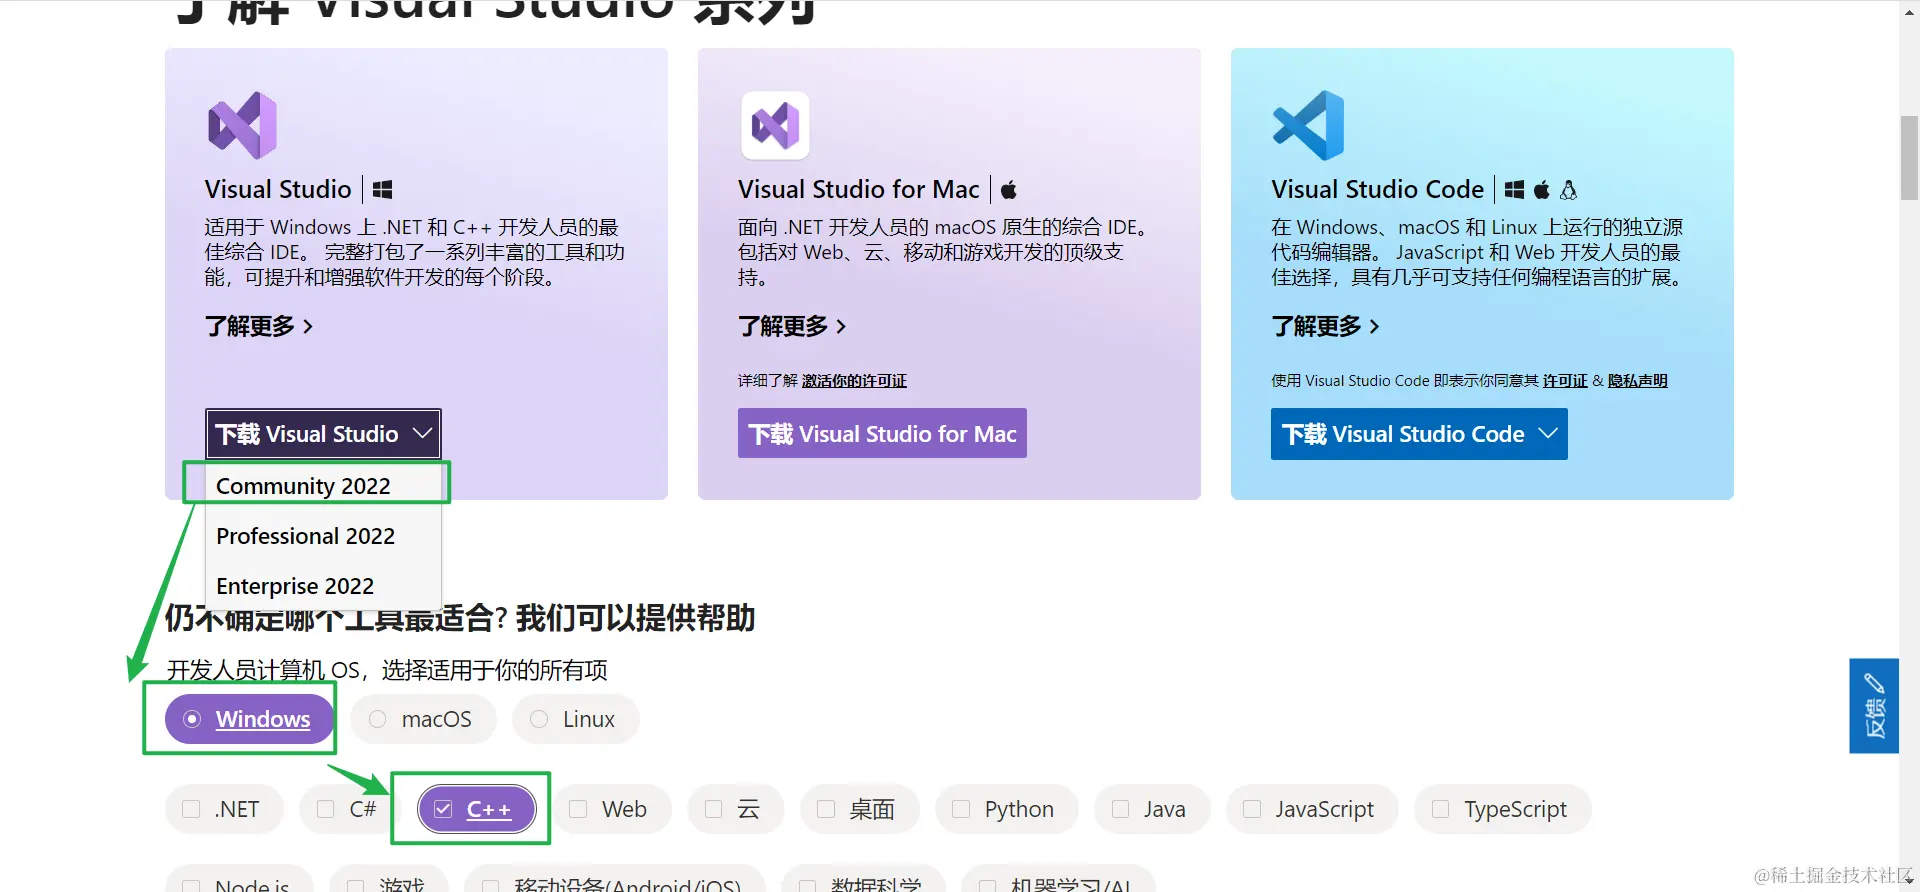Click the Visual Studio Code card title

[x=1377, y=189]
